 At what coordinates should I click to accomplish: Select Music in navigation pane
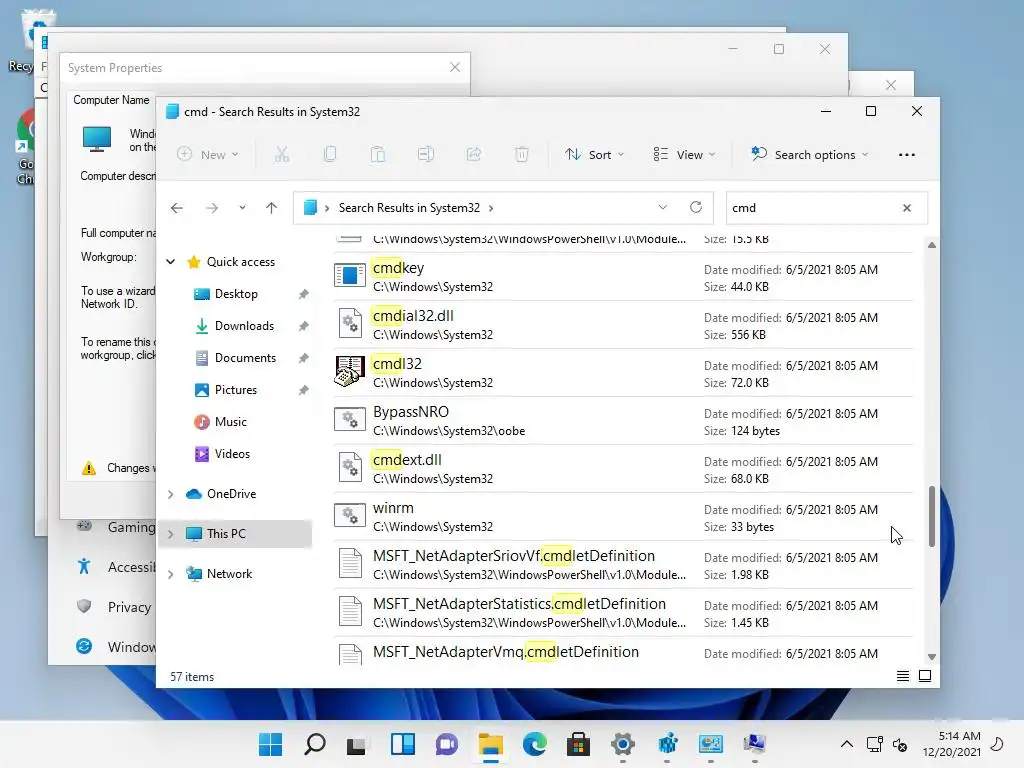231,422
